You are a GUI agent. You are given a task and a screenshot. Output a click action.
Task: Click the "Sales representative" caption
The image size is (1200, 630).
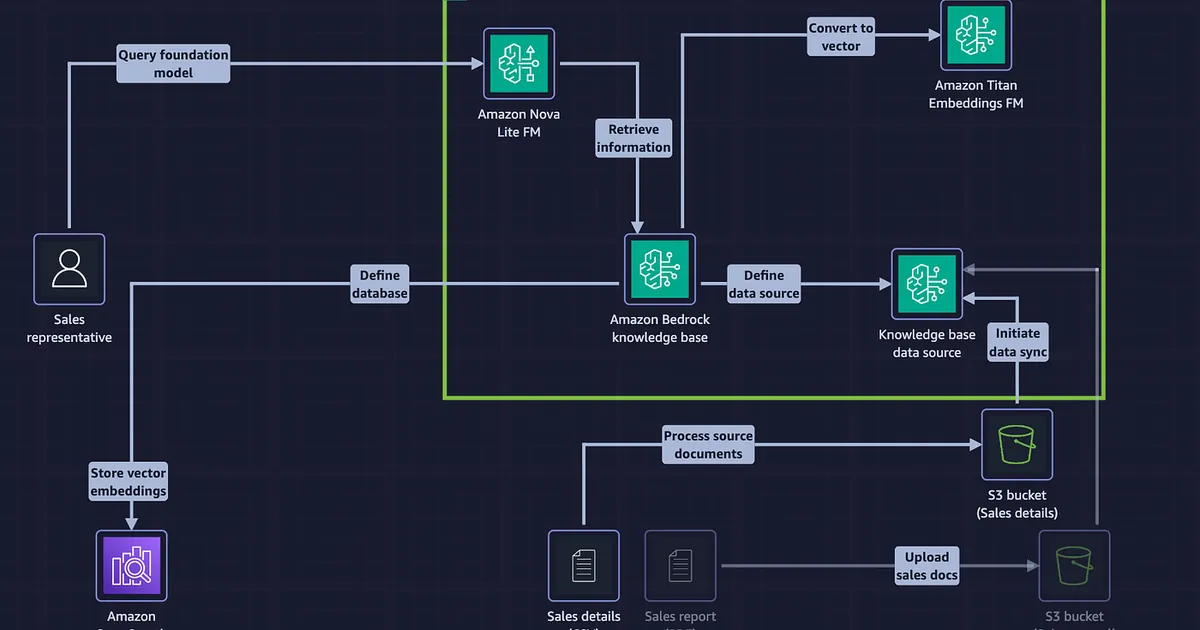click(69, 329)
